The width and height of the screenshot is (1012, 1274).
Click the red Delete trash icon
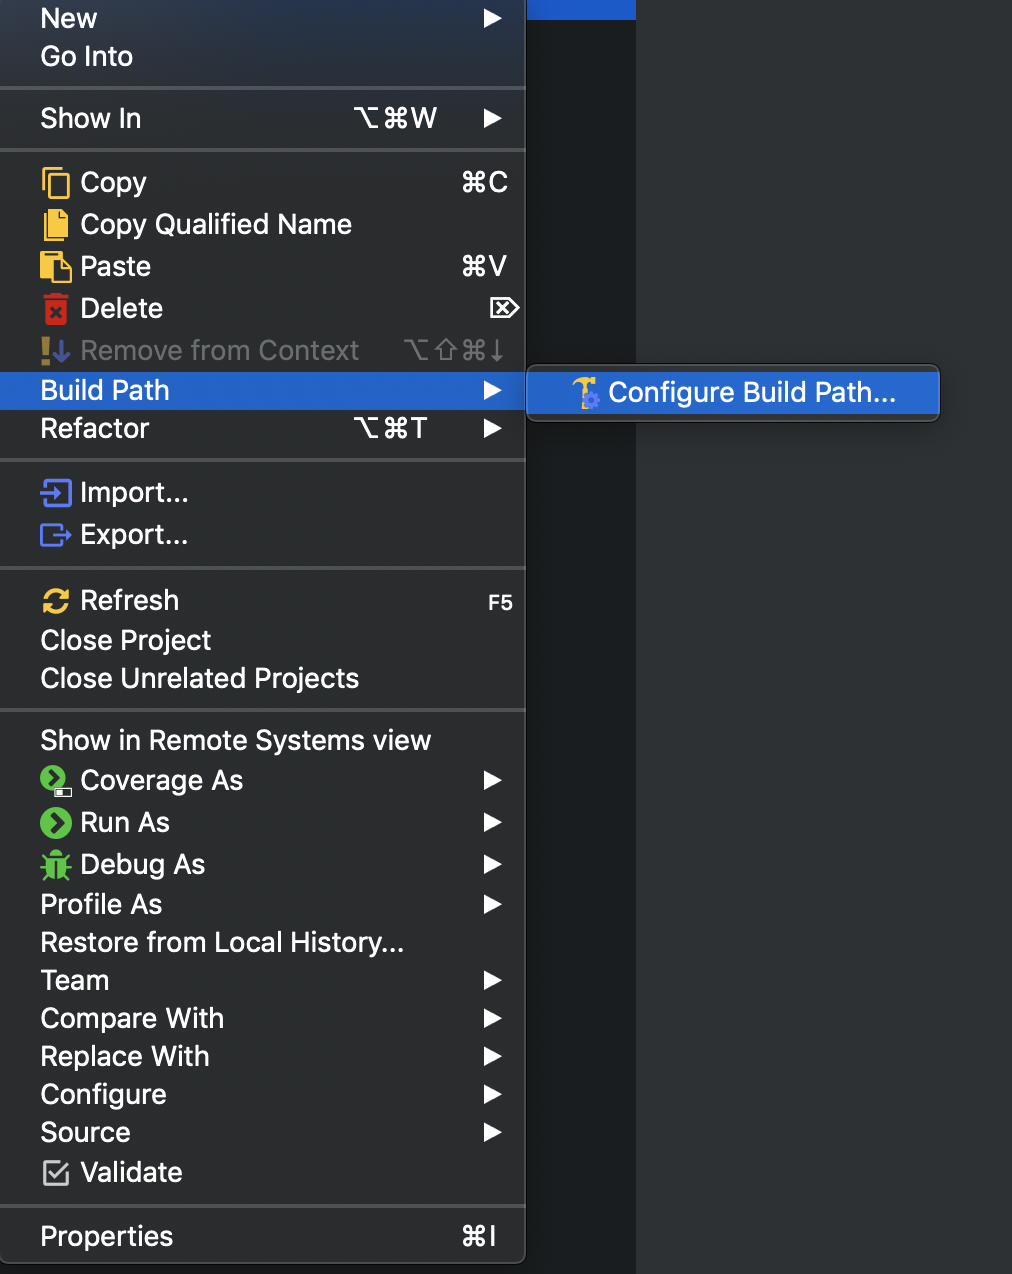click(56, 309)
